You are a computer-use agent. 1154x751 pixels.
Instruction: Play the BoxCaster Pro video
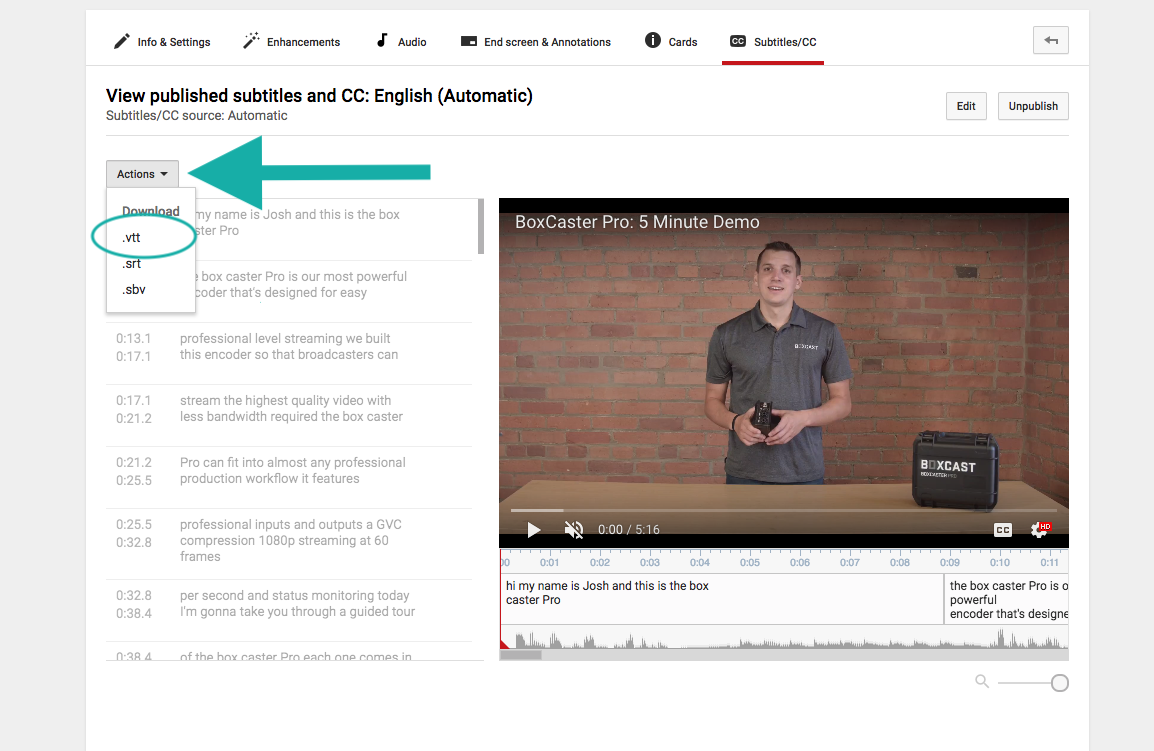(534, 530)
